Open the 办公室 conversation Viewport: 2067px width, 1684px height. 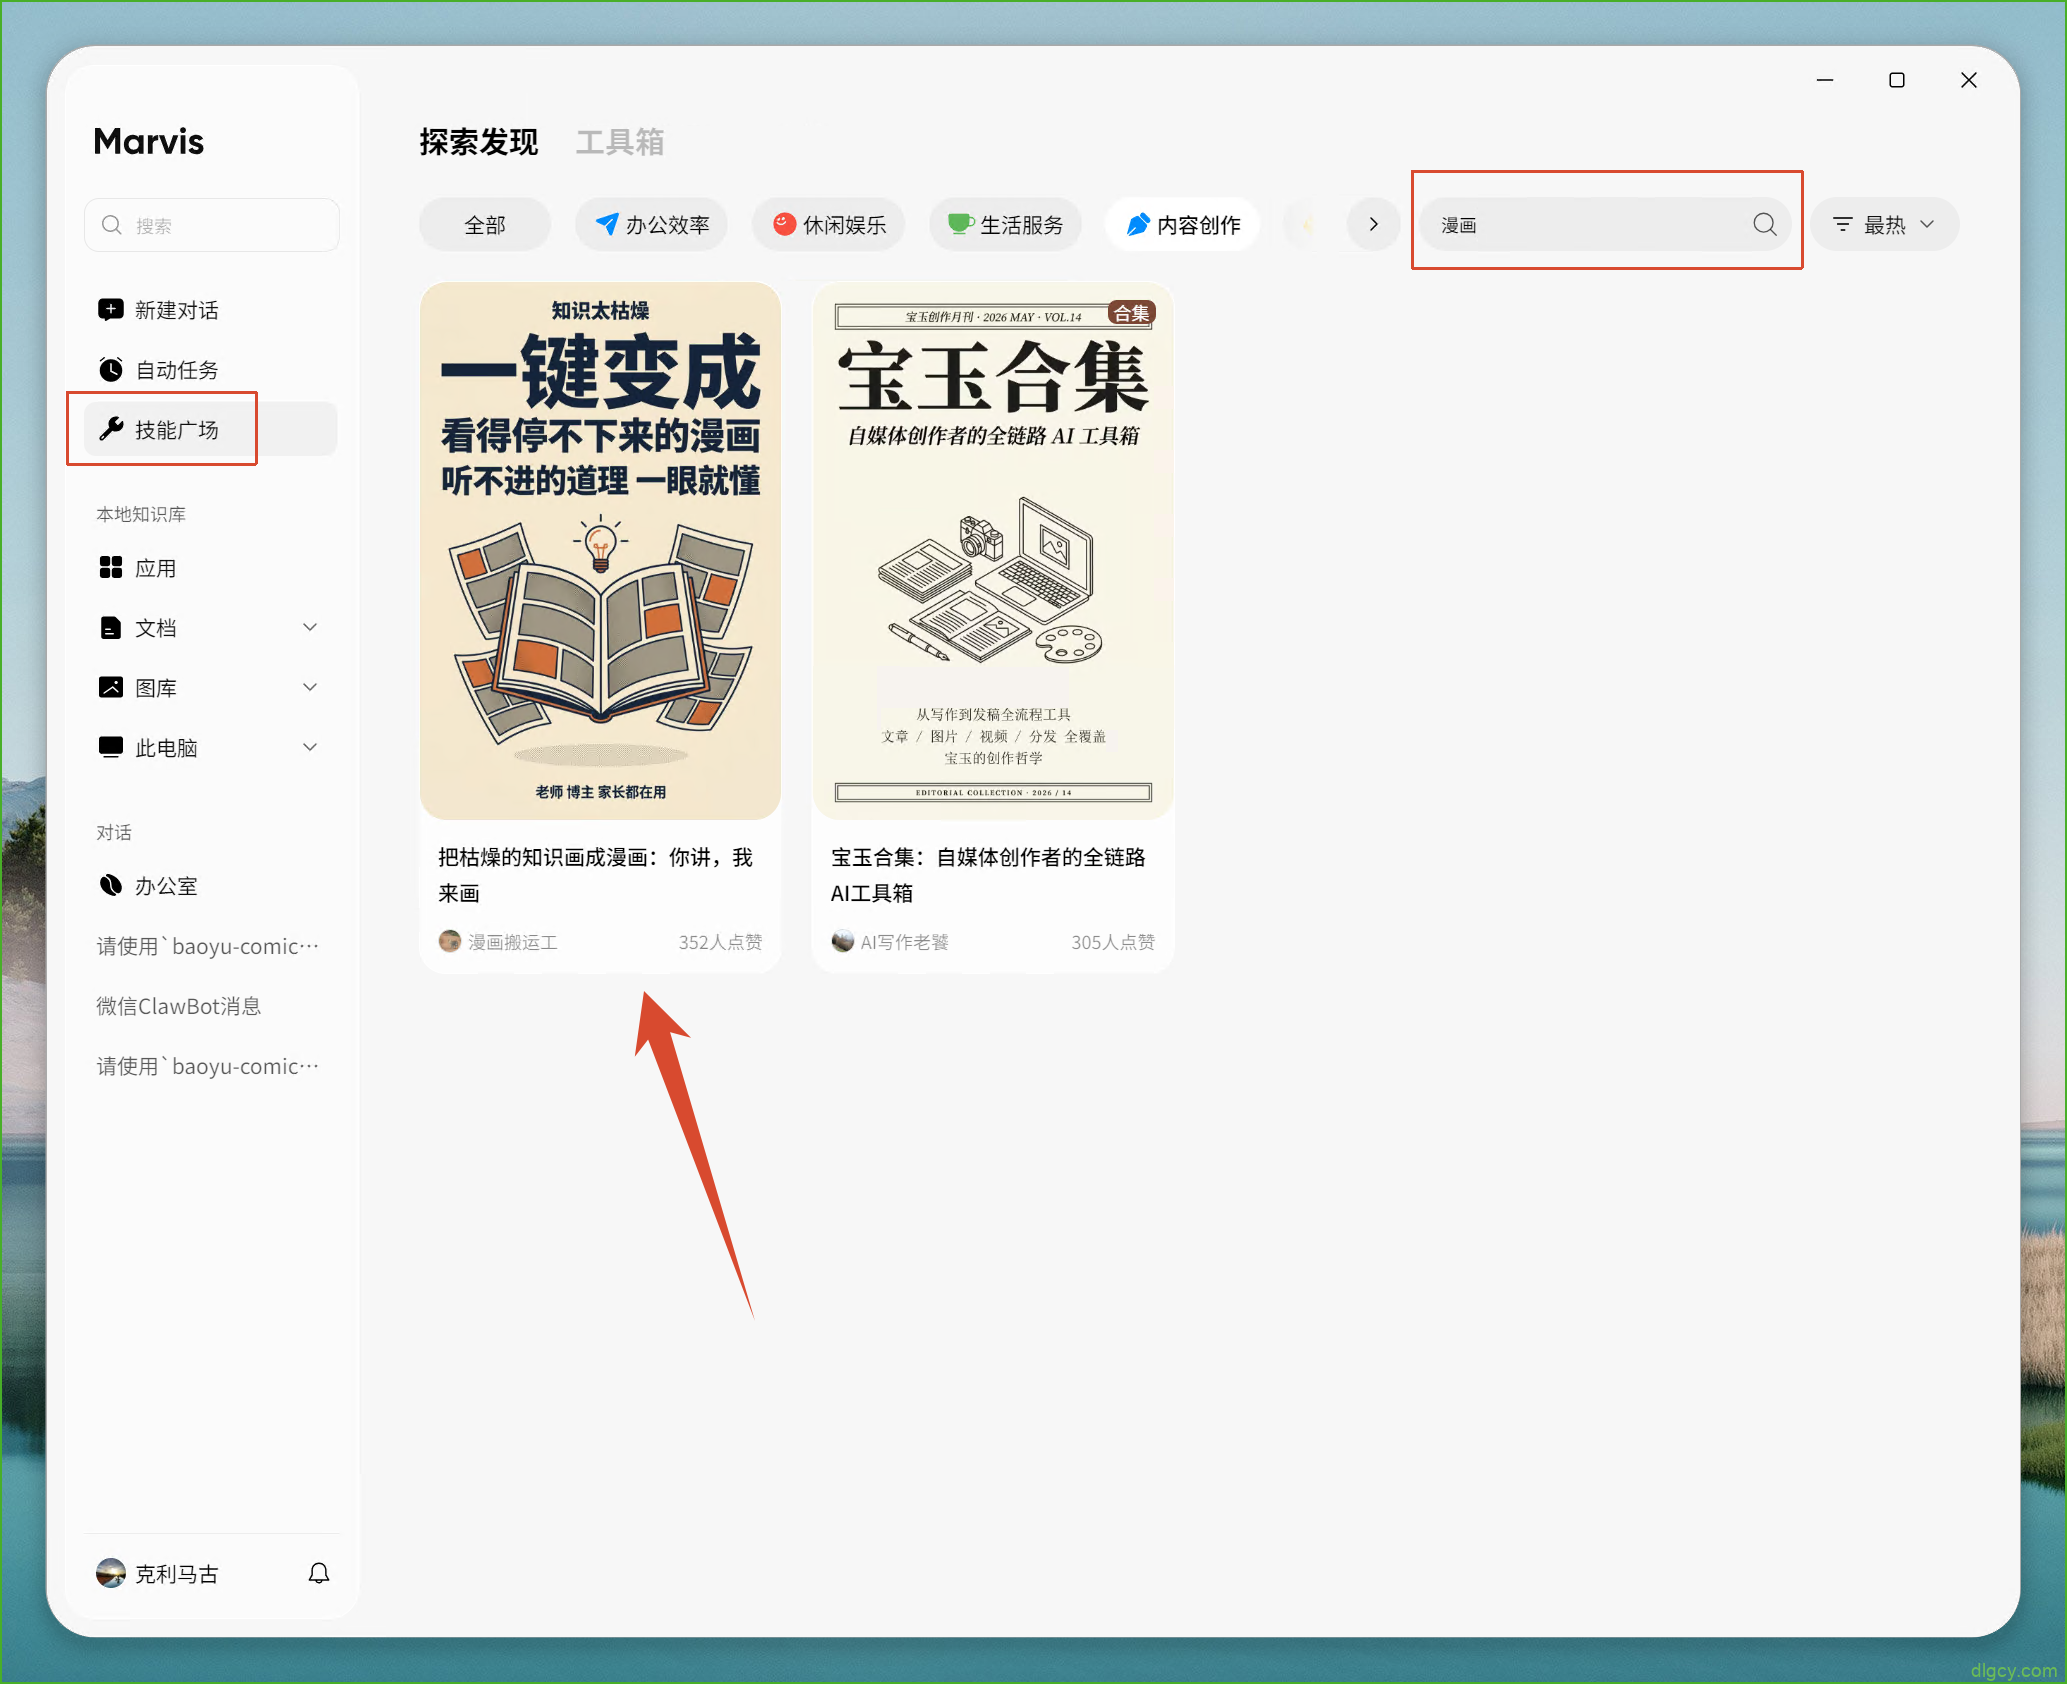click(x=211, y=885)
